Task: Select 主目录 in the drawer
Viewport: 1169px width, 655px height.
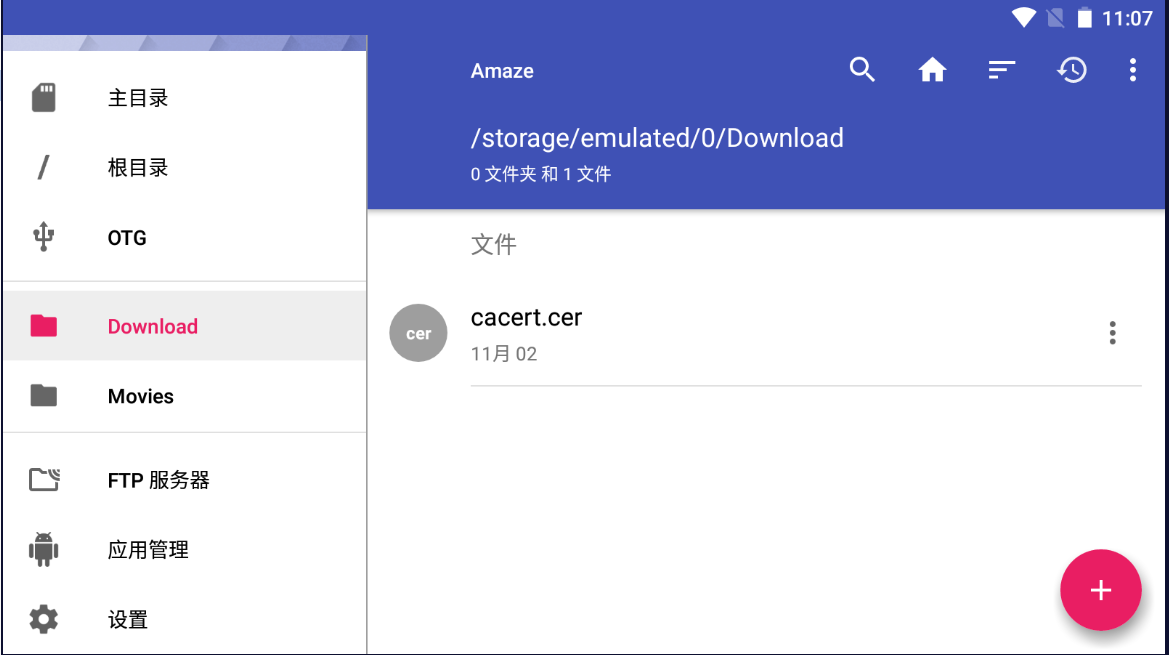Action: [138, 98]
